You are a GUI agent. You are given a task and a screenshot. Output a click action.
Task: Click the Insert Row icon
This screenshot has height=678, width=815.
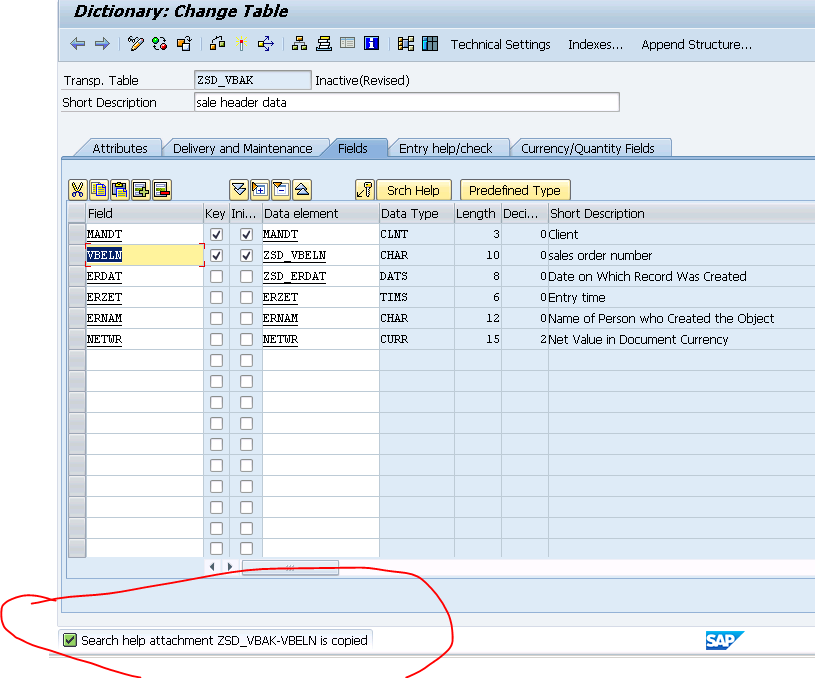(140, 189)
